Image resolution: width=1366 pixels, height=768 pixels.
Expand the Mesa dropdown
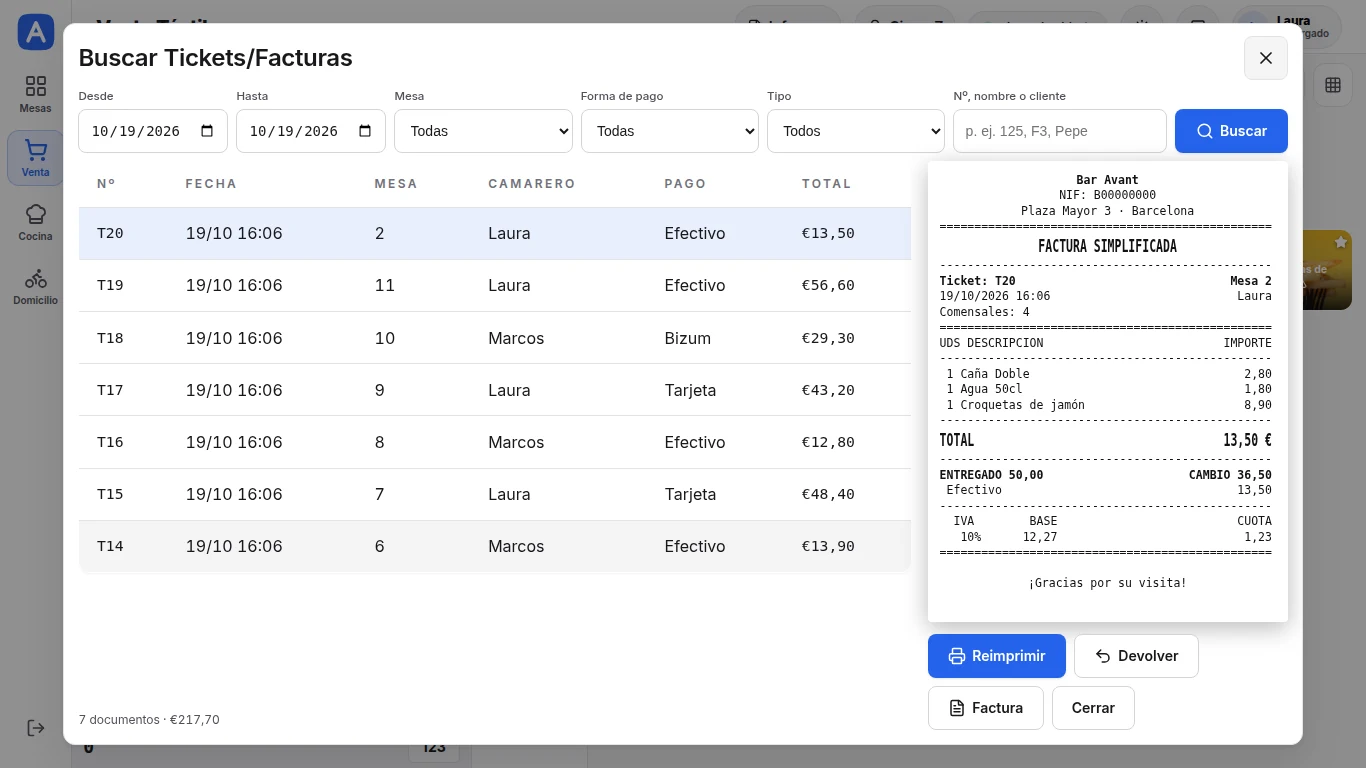483,131
